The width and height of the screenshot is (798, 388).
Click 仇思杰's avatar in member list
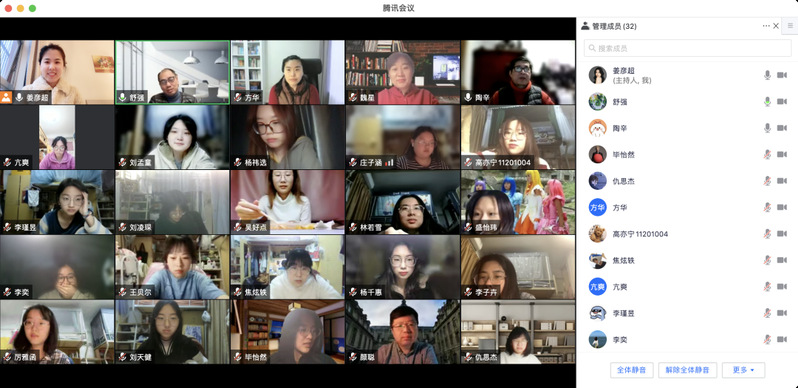click(597, 181)
